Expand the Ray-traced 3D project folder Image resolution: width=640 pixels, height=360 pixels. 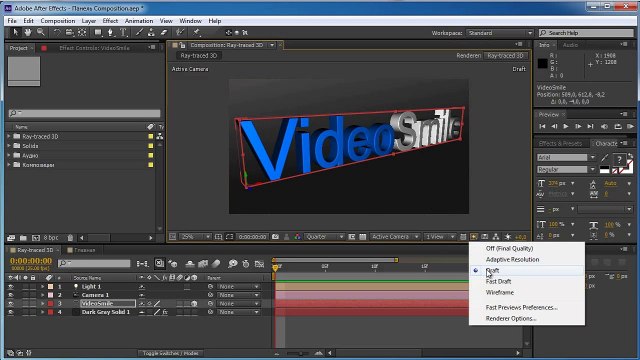coord(9,136)
